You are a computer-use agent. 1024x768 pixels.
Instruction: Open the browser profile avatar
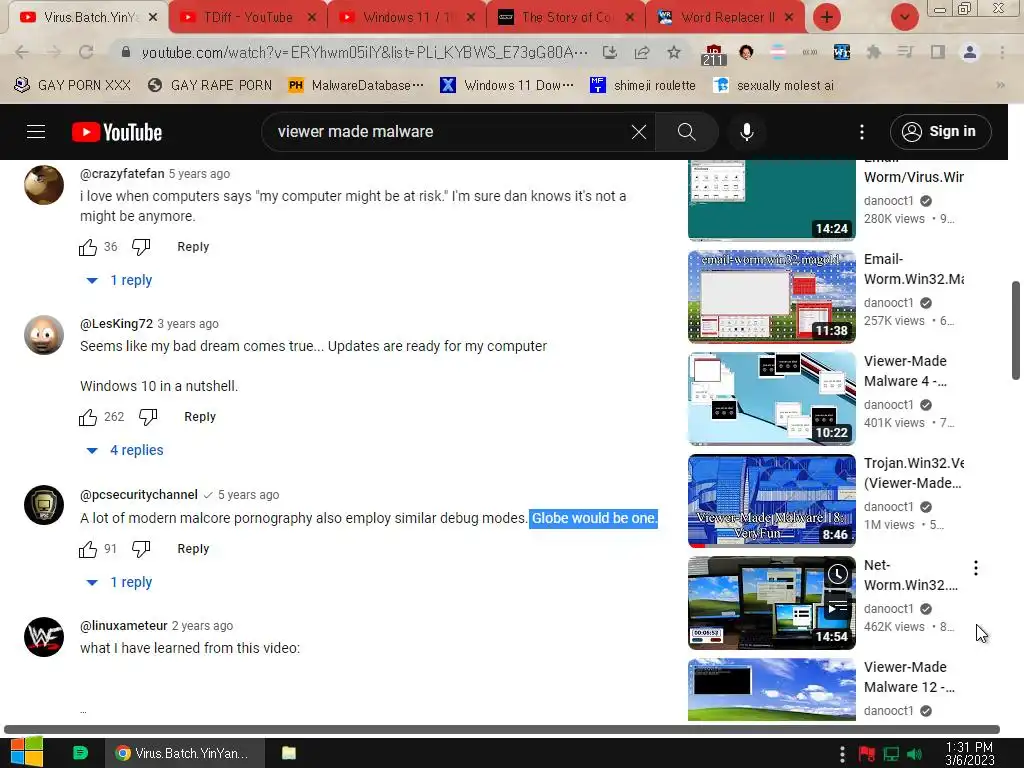click(970, 52)
